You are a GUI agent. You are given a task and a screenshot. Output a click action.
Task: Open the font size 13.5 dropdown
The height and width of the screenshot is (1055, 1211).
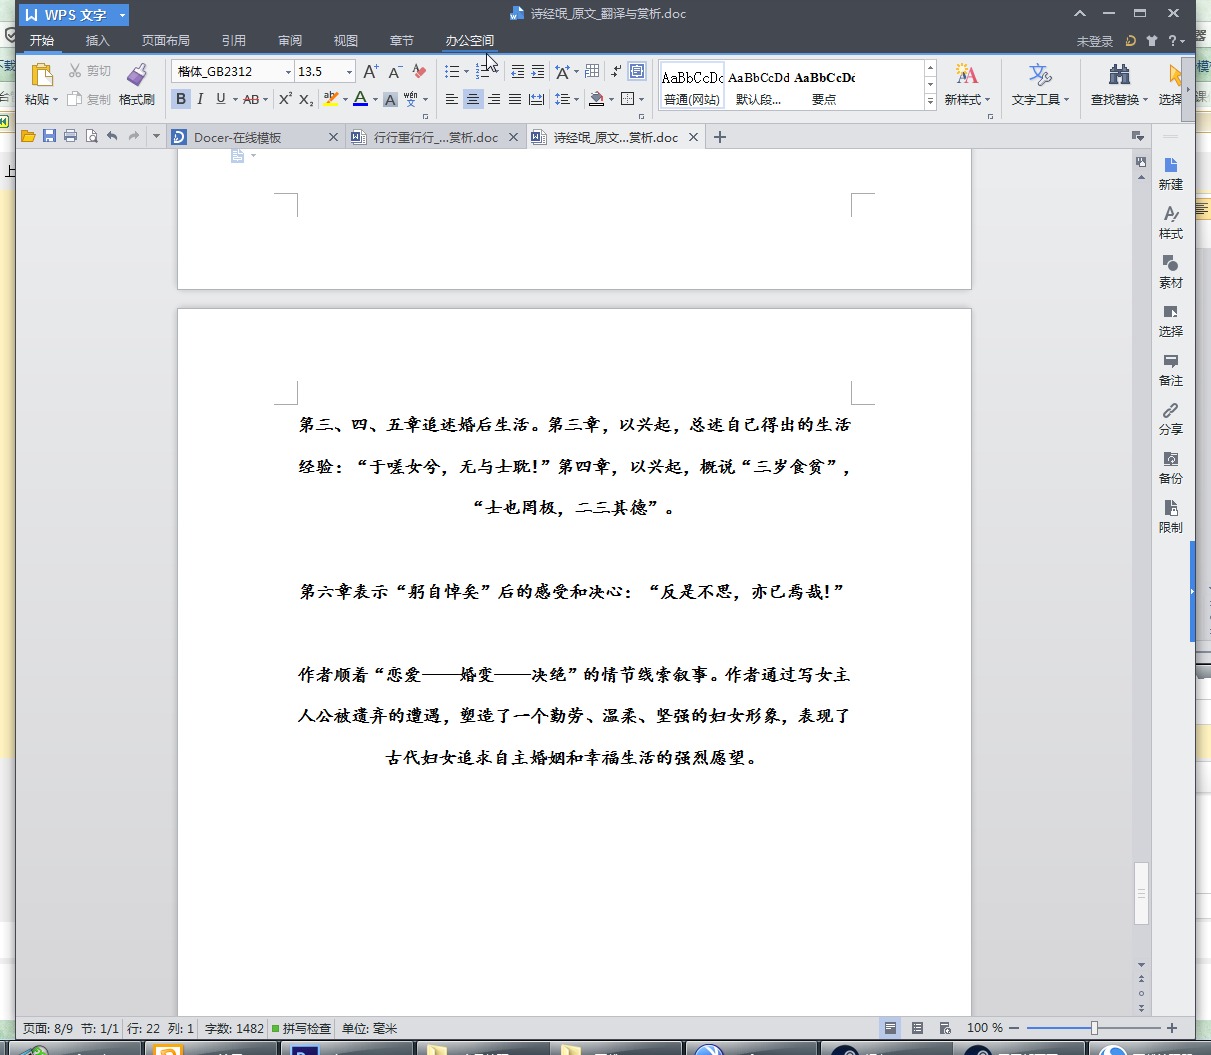pyautogui.click(x=349, y=72)
